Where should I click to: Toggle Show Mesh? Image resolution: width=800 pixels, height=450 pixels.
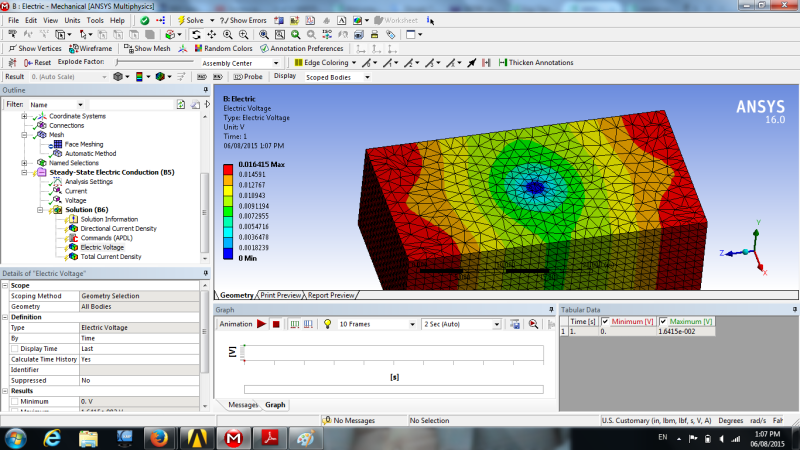tap(147, 48)
